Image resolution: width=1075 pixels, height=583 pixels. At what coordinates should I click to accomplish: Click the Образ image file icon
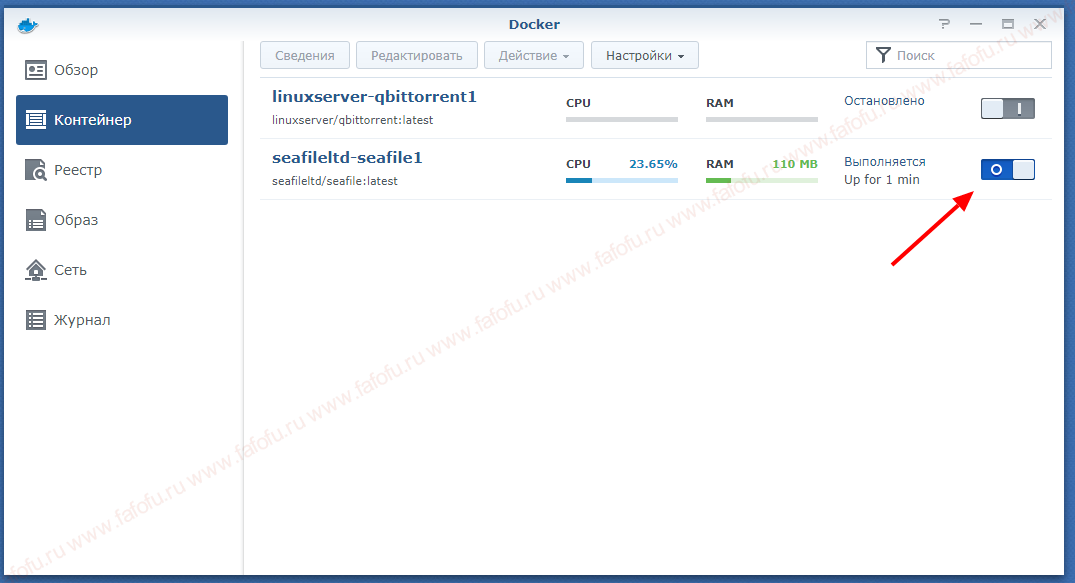coord(36,220)
